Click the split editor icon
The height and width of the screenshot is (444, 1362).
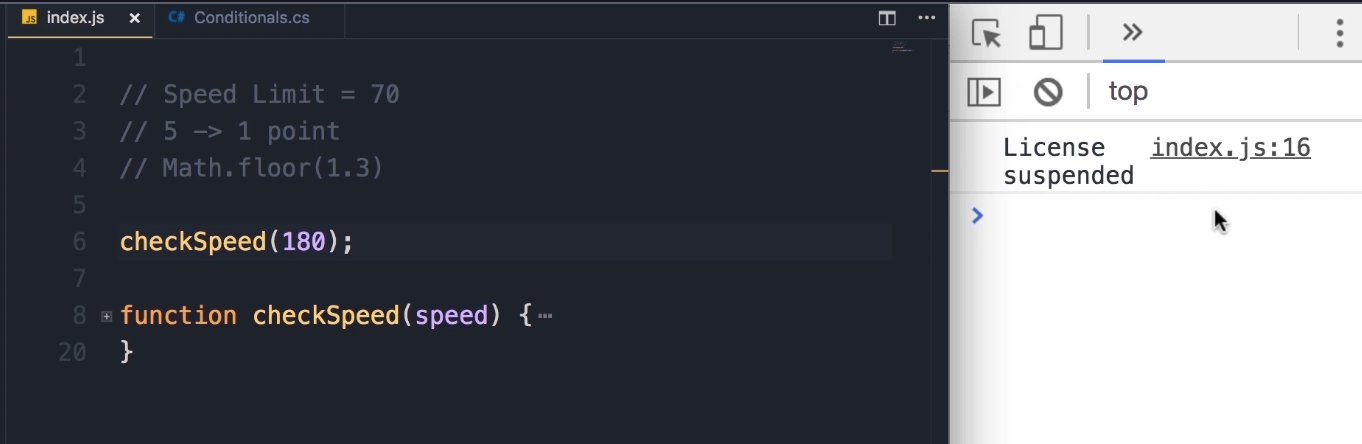886,18
